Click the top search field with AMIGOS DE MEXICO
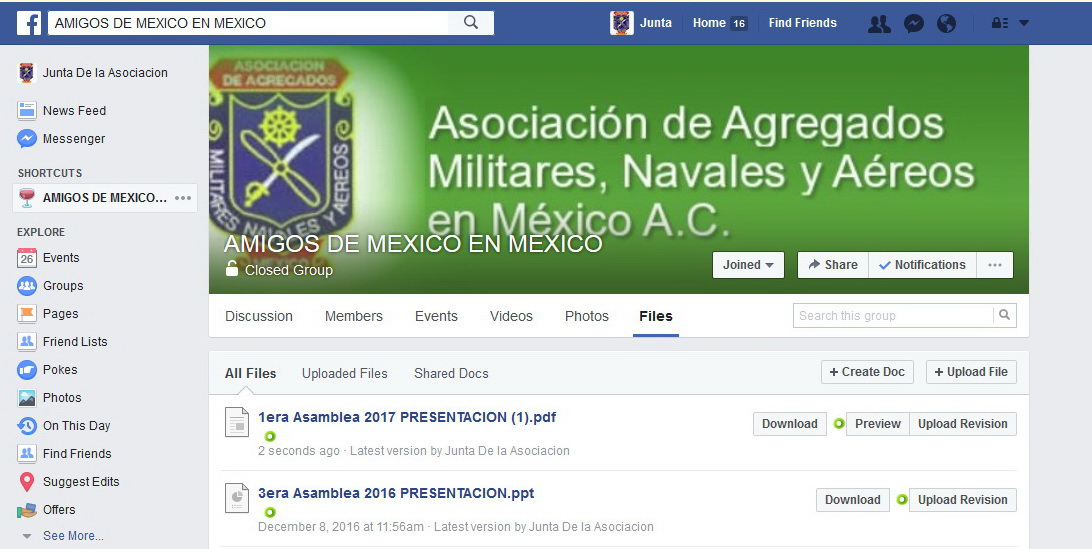This screenshot has width=1092, height=549. coord(249,23)
